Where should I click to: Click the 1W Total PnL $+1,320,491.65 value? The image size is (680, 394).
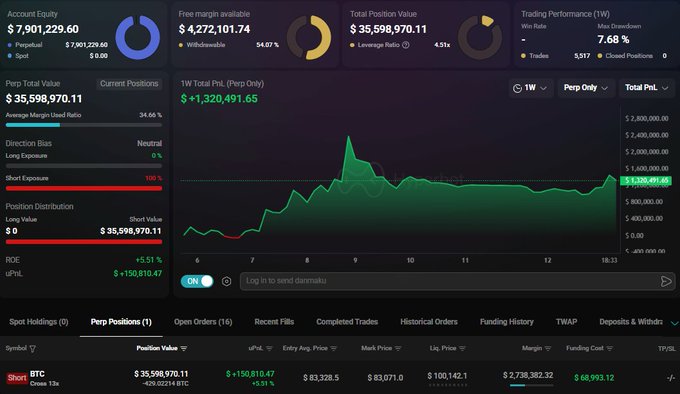pyautogui.click(x=219, y=99)
